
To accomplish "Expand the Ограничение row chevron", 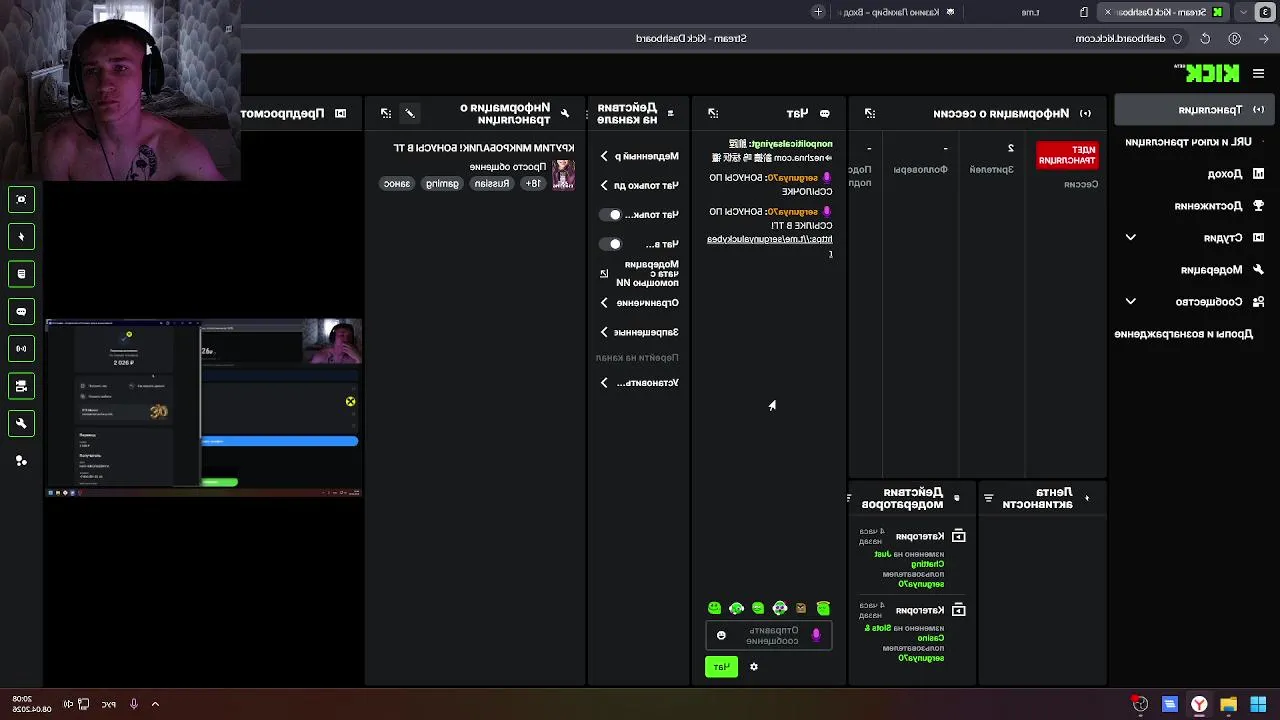I will click(x=604, y=302).
